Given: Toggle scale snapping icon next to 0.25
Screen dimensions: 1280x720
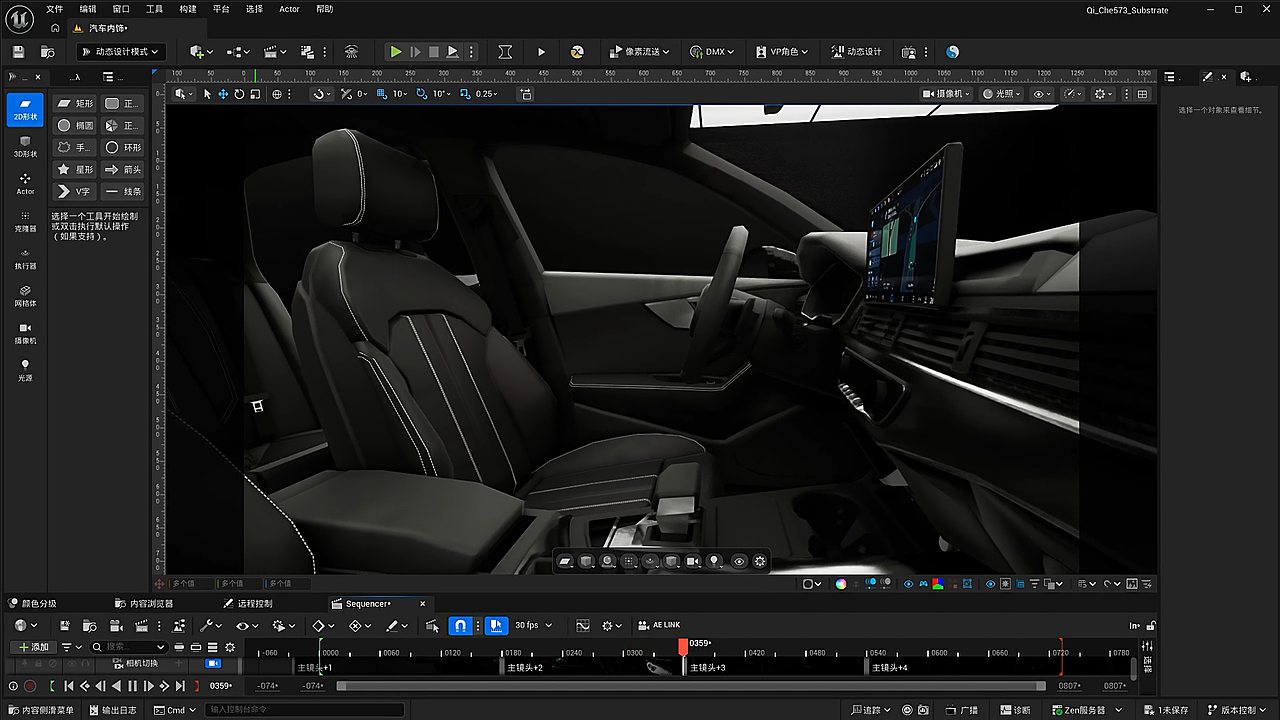Looking at the screenshot, I should (x=464, y=94).
